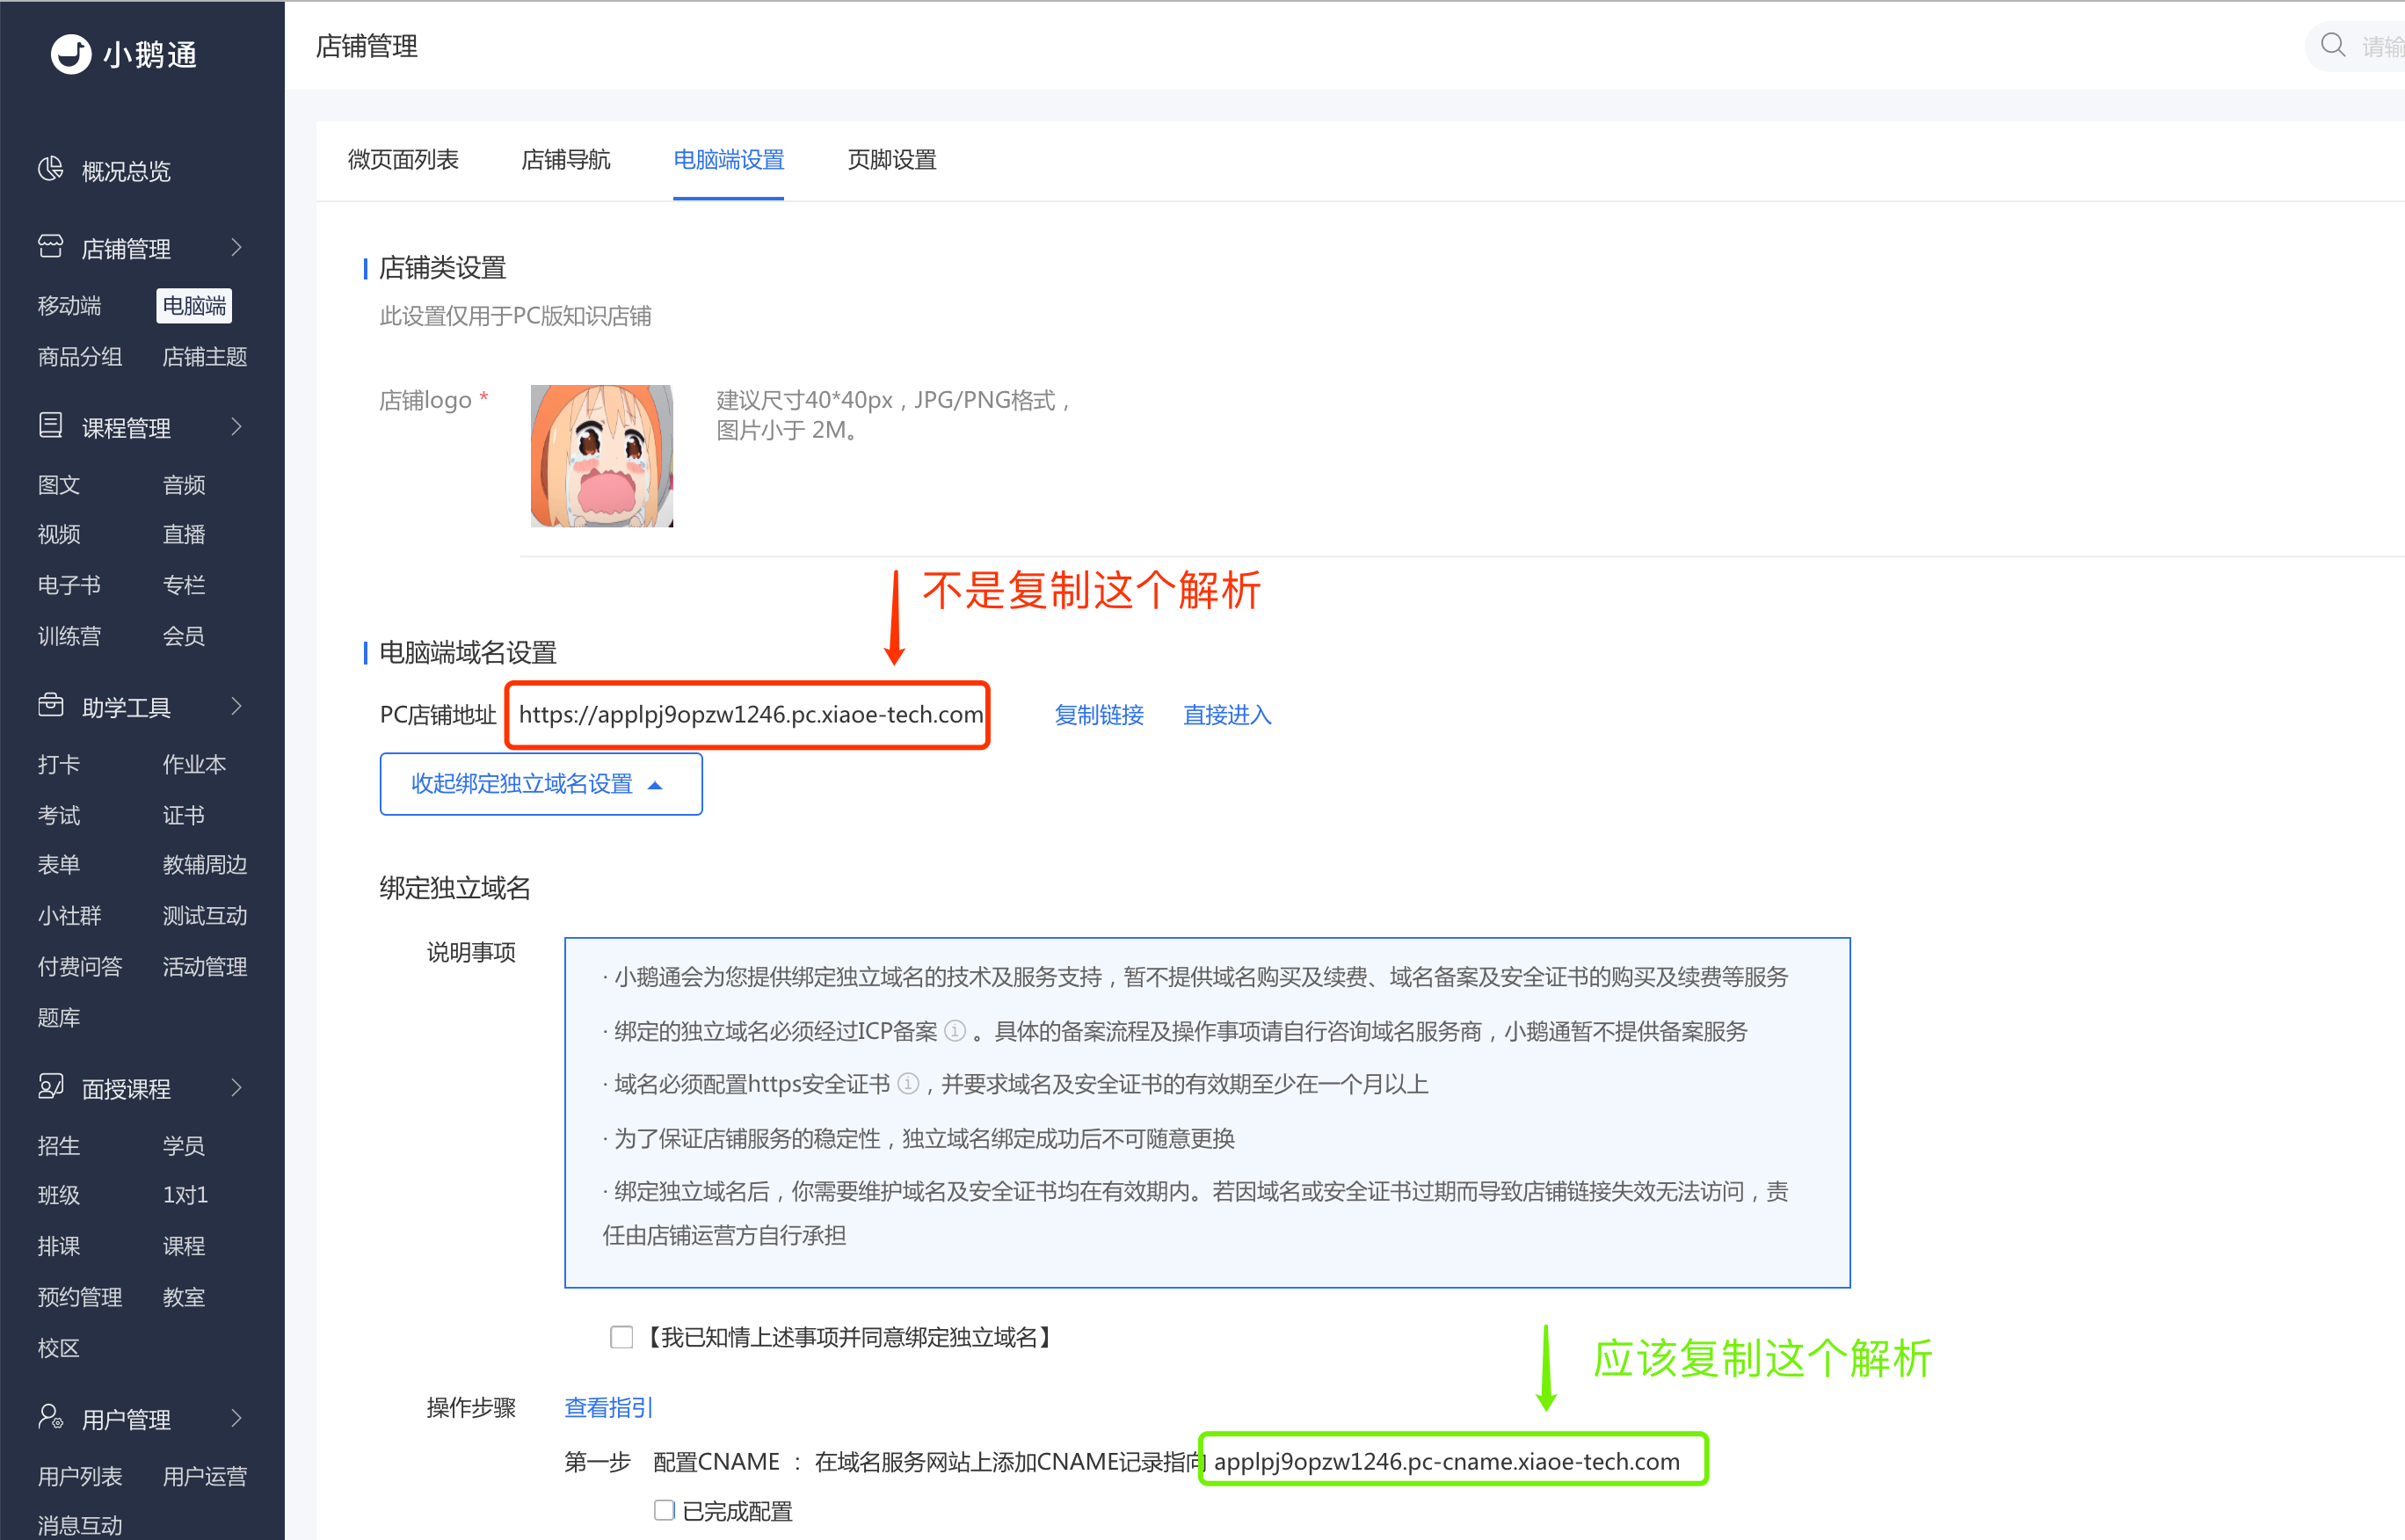Select 移动端 in sidebar
The height and width of the screenshot is (1540, 2405).
(69, 306)
